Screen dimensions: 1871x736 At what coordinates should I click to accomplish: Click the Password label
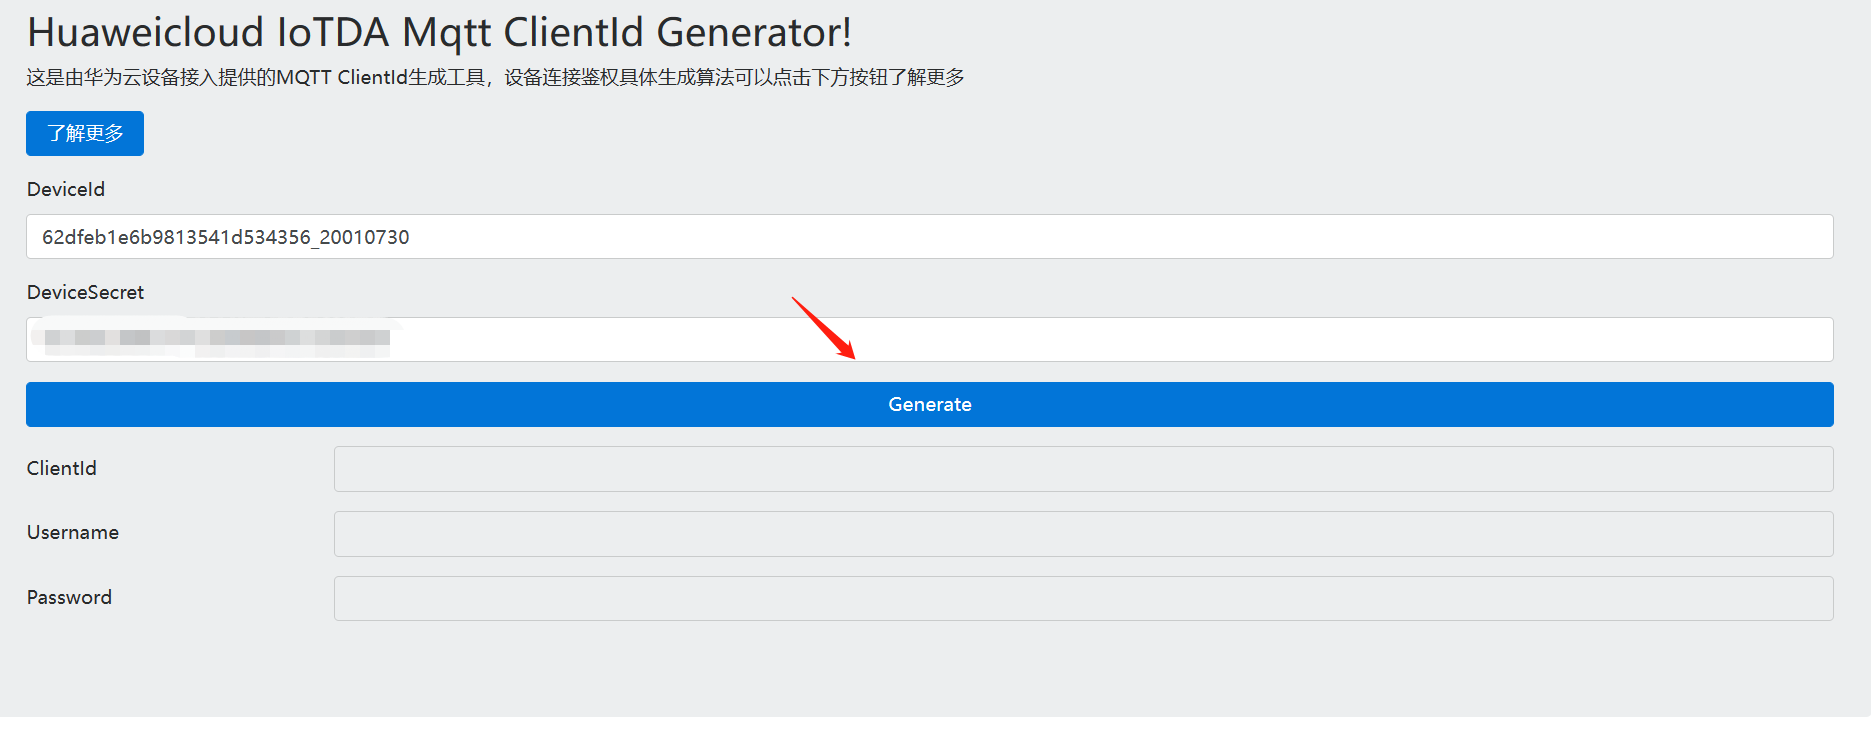(70, 598)
